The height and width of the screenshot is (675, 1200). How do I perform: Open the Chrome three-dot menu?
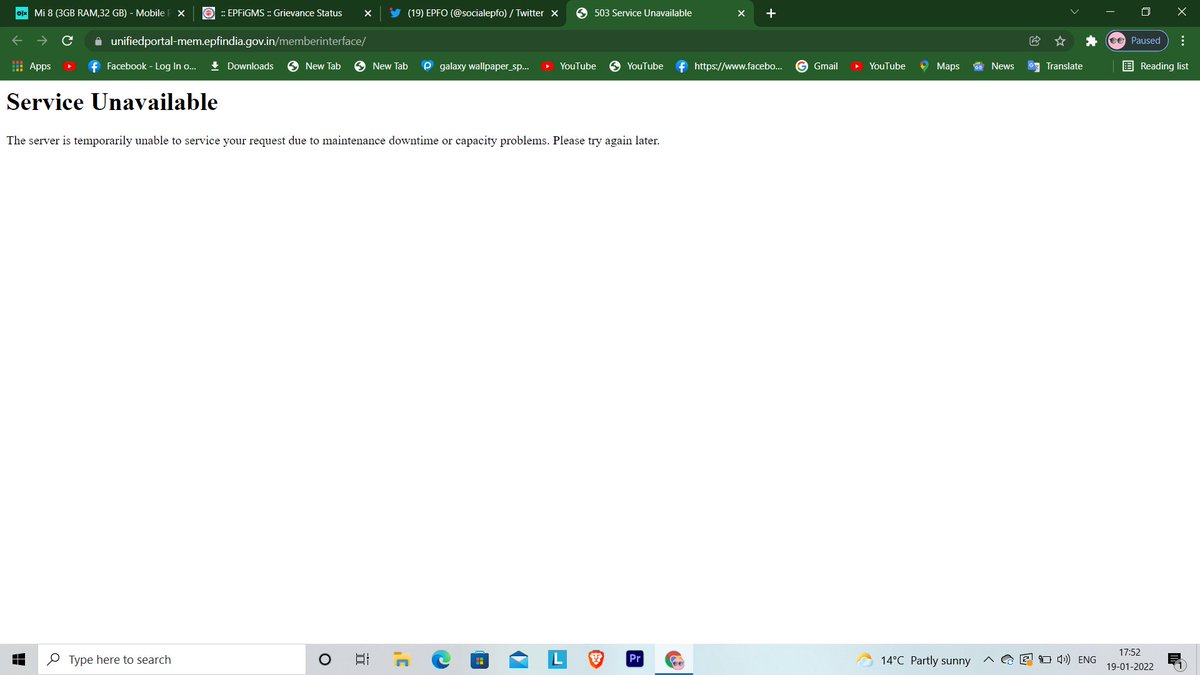[1182, 41]
